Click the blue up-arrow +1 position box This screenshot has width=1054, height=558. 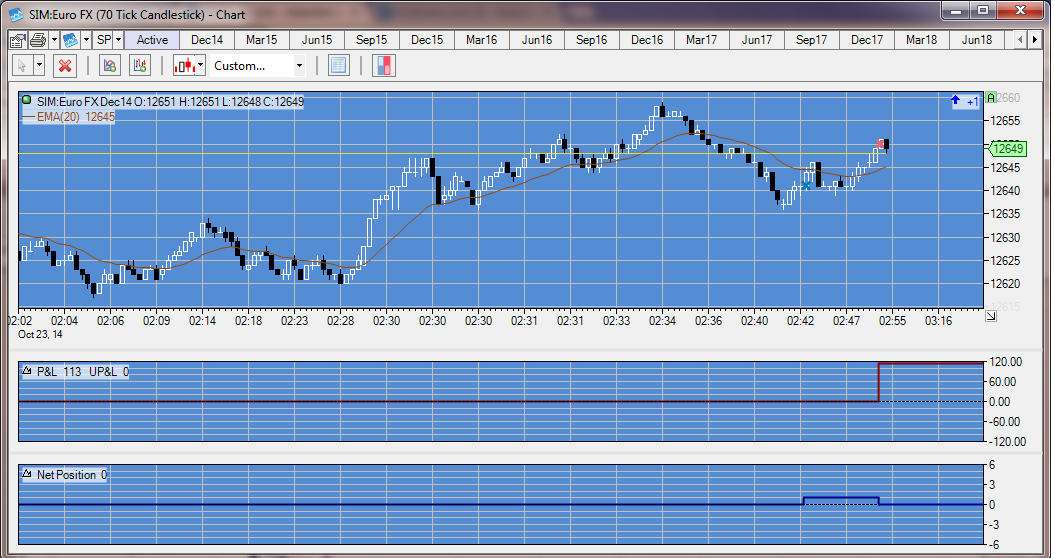pyautogui.click(x=965, y=102)
